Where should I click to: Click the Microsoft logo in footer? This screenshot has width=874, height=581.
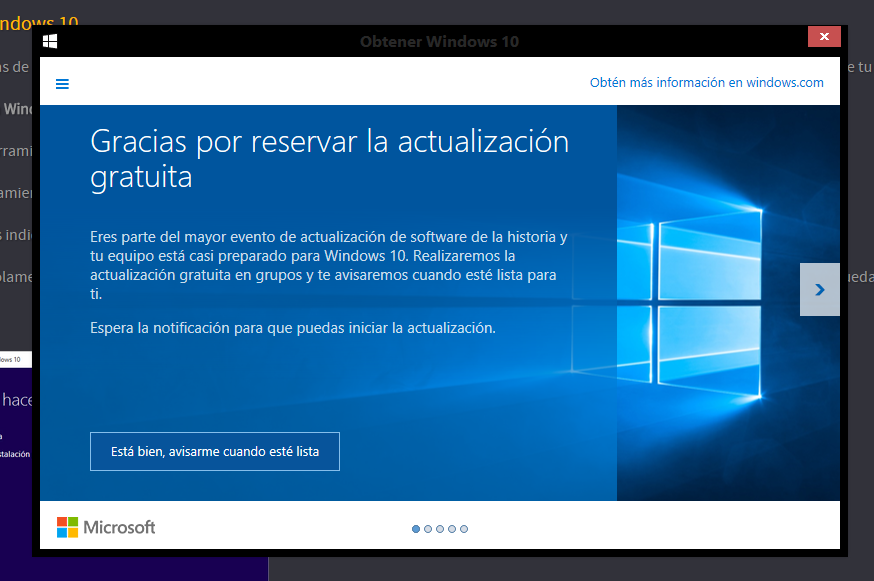click(106, 527)
